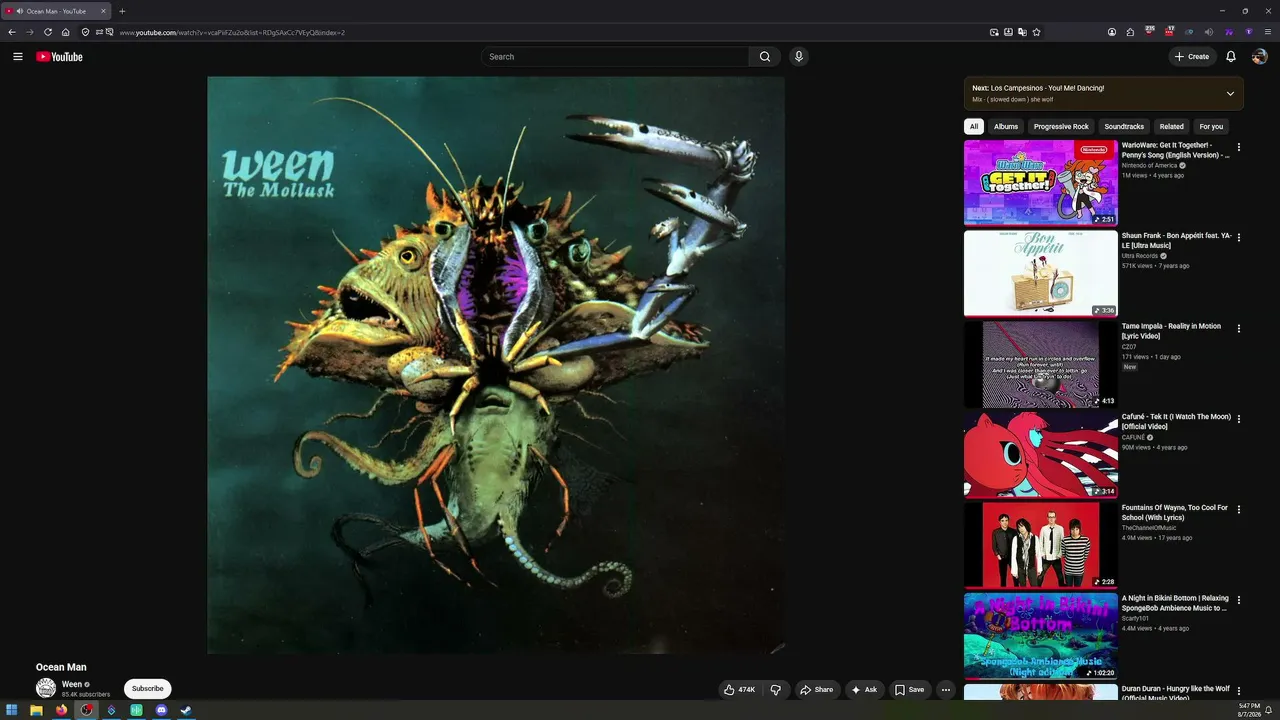Open a new browser tab
The width and height of the screenshot is (1280, 720).
122,11
